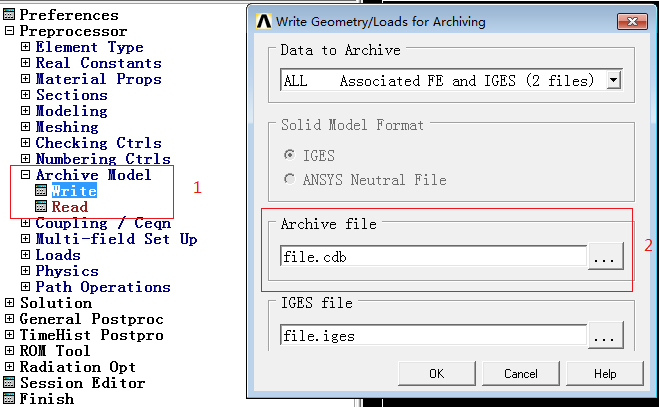Open the Data to Archive dropdown
The image size is (659, 407).
(614, 80)
